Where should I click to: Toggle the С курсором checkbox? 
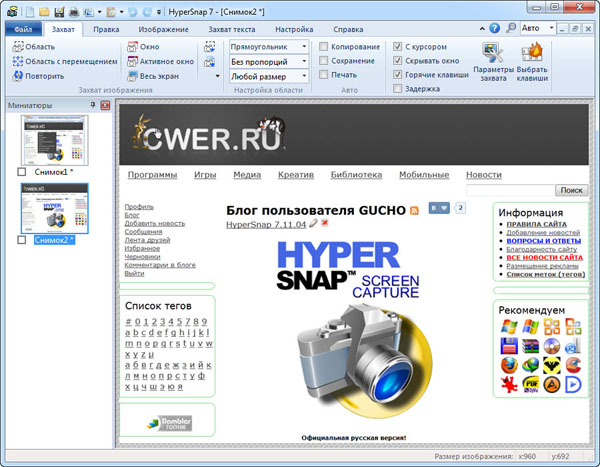pyautogui.click(x=398, y=47)
